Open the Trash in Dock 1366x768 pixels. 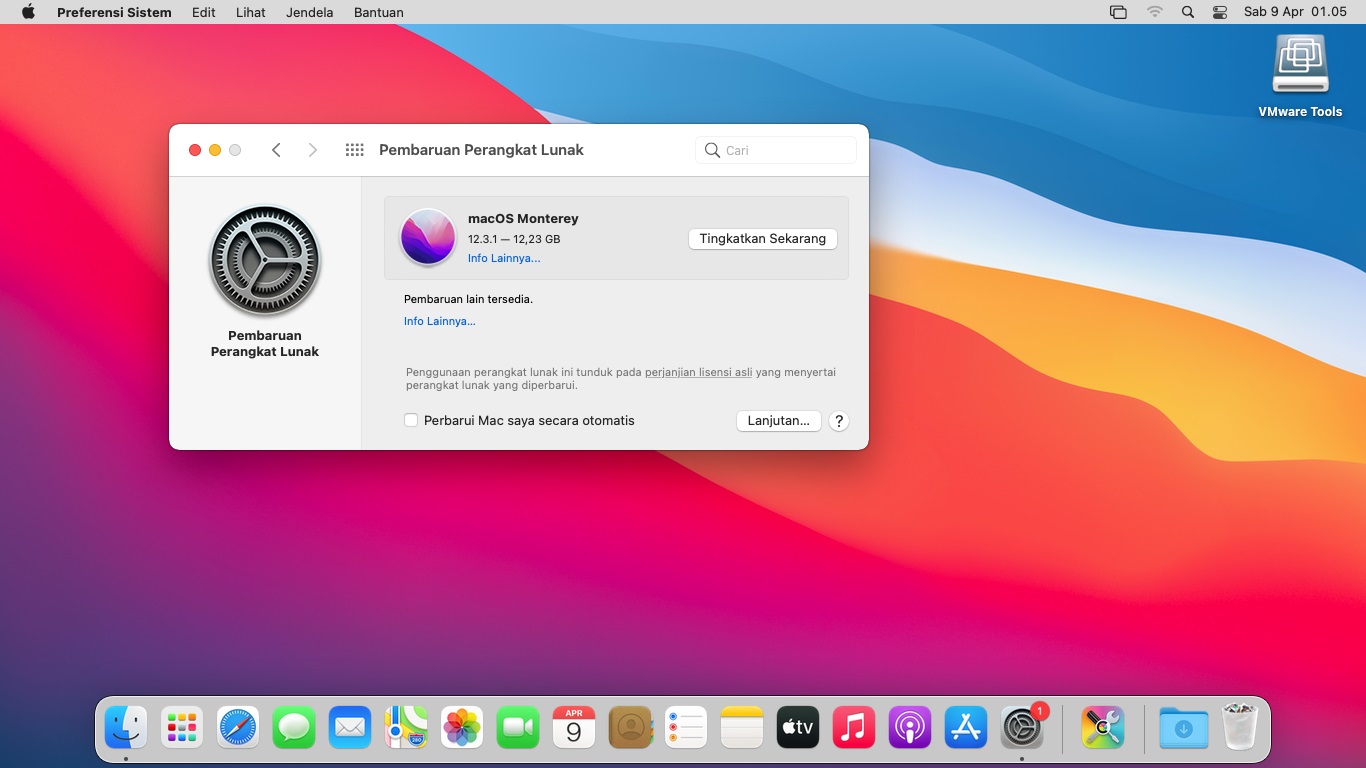(1240, 727)
